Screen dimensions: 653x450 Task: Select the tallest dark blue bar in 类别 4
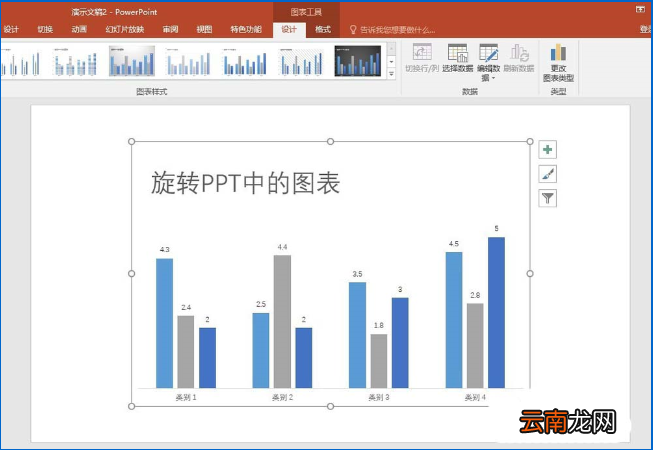[x=496, y=312]
